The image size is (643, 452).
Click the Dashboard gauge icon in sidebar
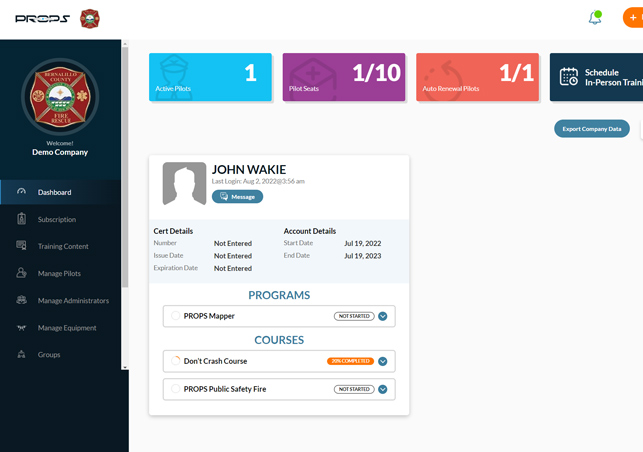22,192
